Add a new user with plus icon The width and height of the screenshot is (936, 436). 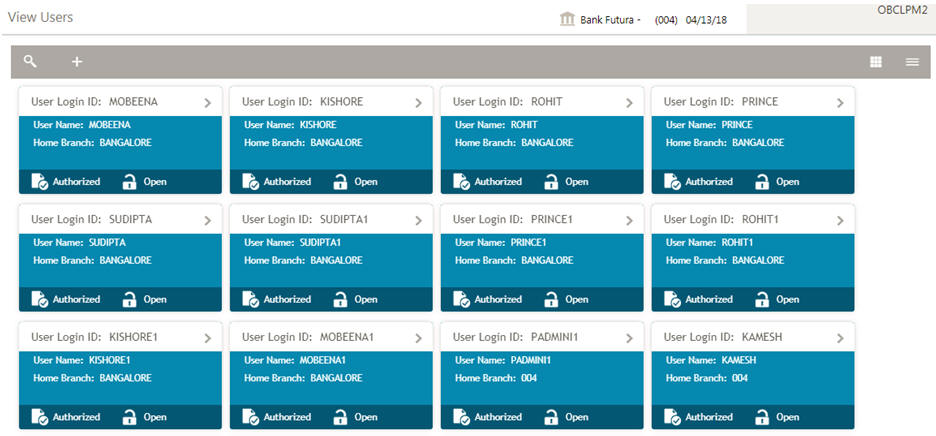(x=77, y=62)
